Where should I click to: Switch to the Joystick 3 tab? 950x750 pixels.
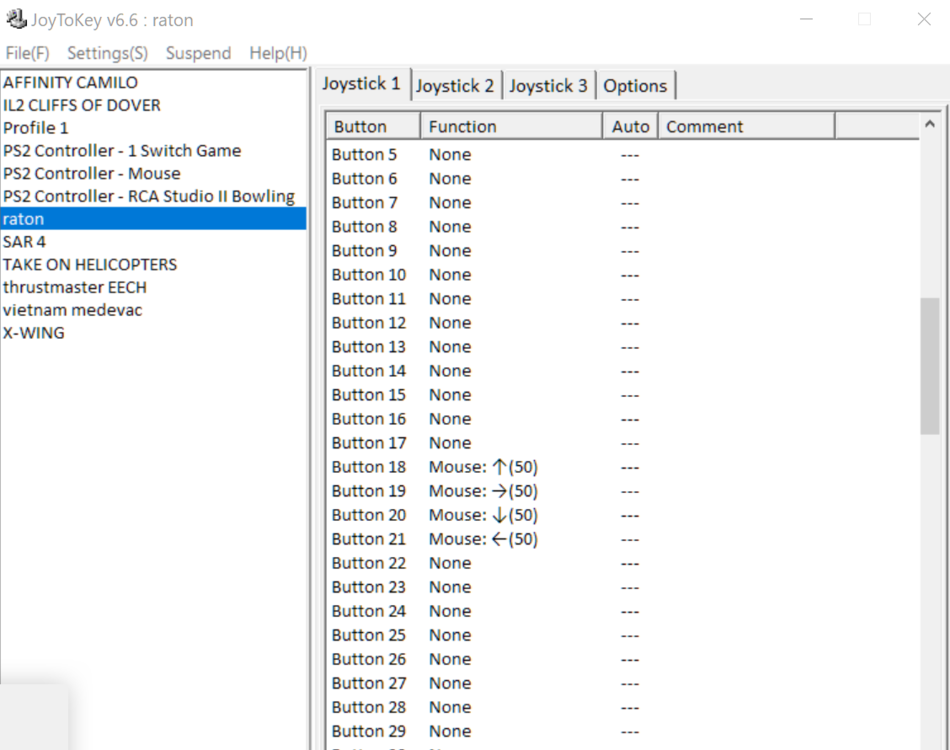point(548,85)
